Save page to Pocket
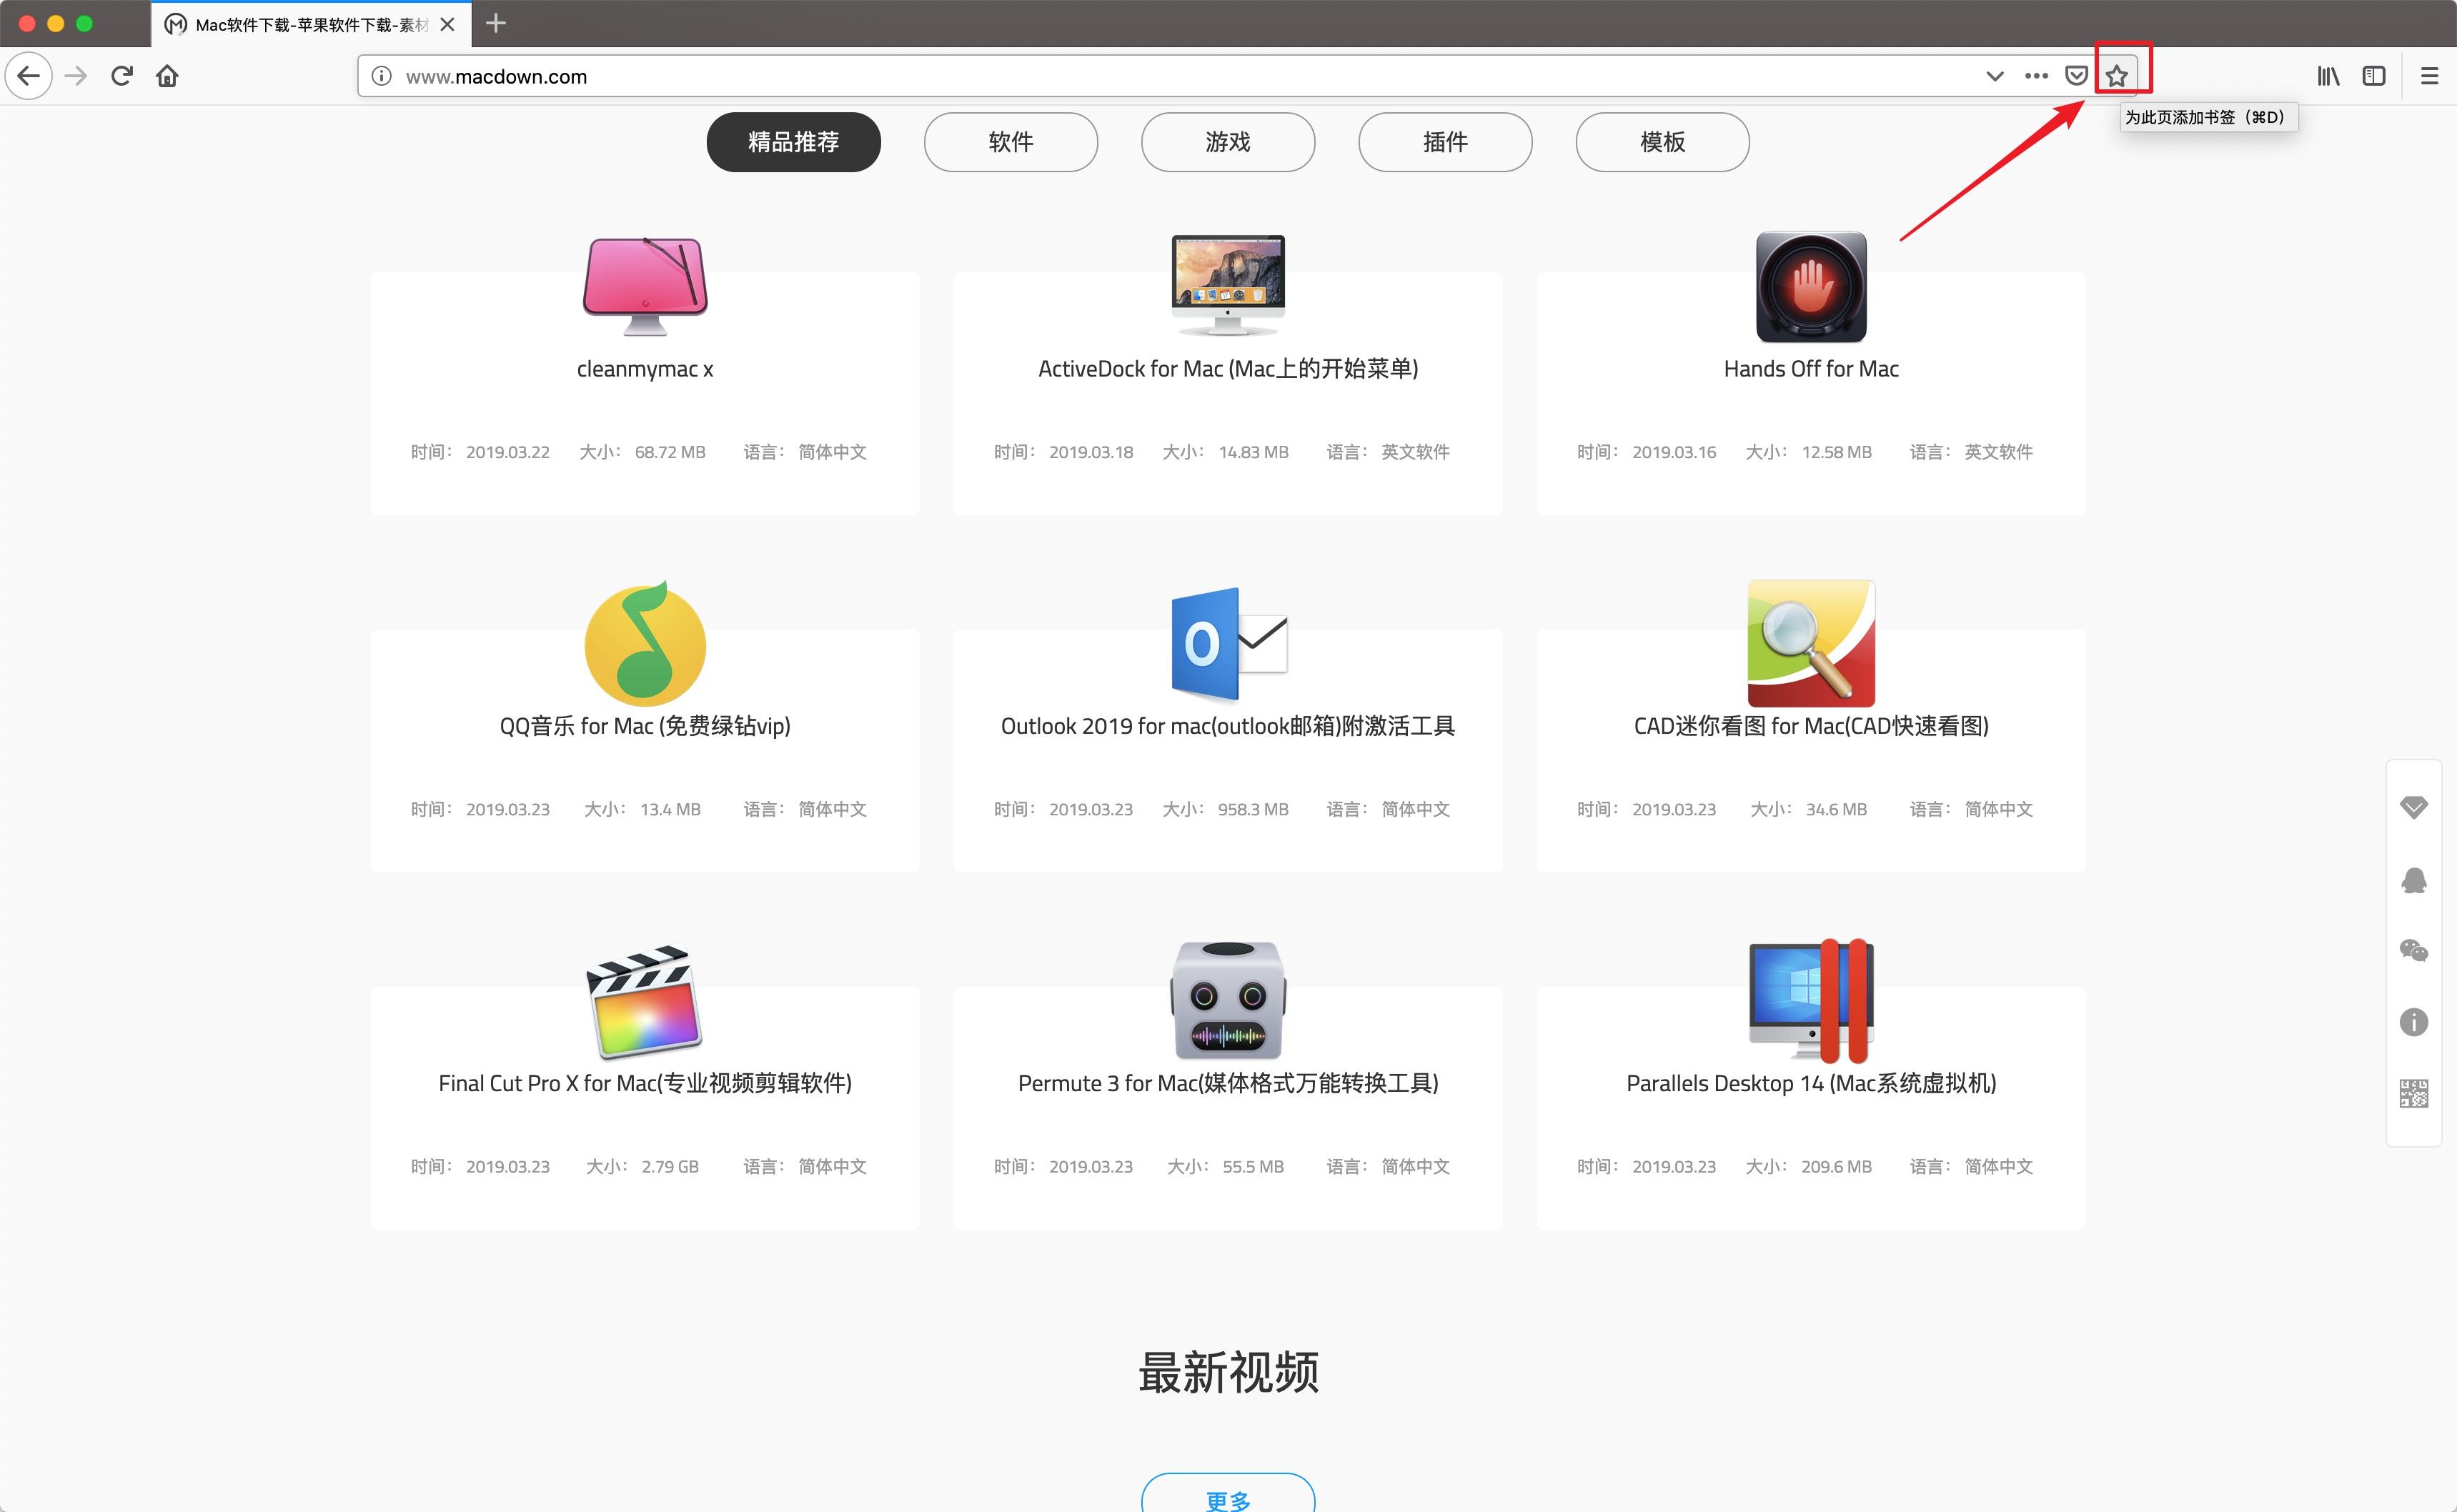 tap(2077, 76)
